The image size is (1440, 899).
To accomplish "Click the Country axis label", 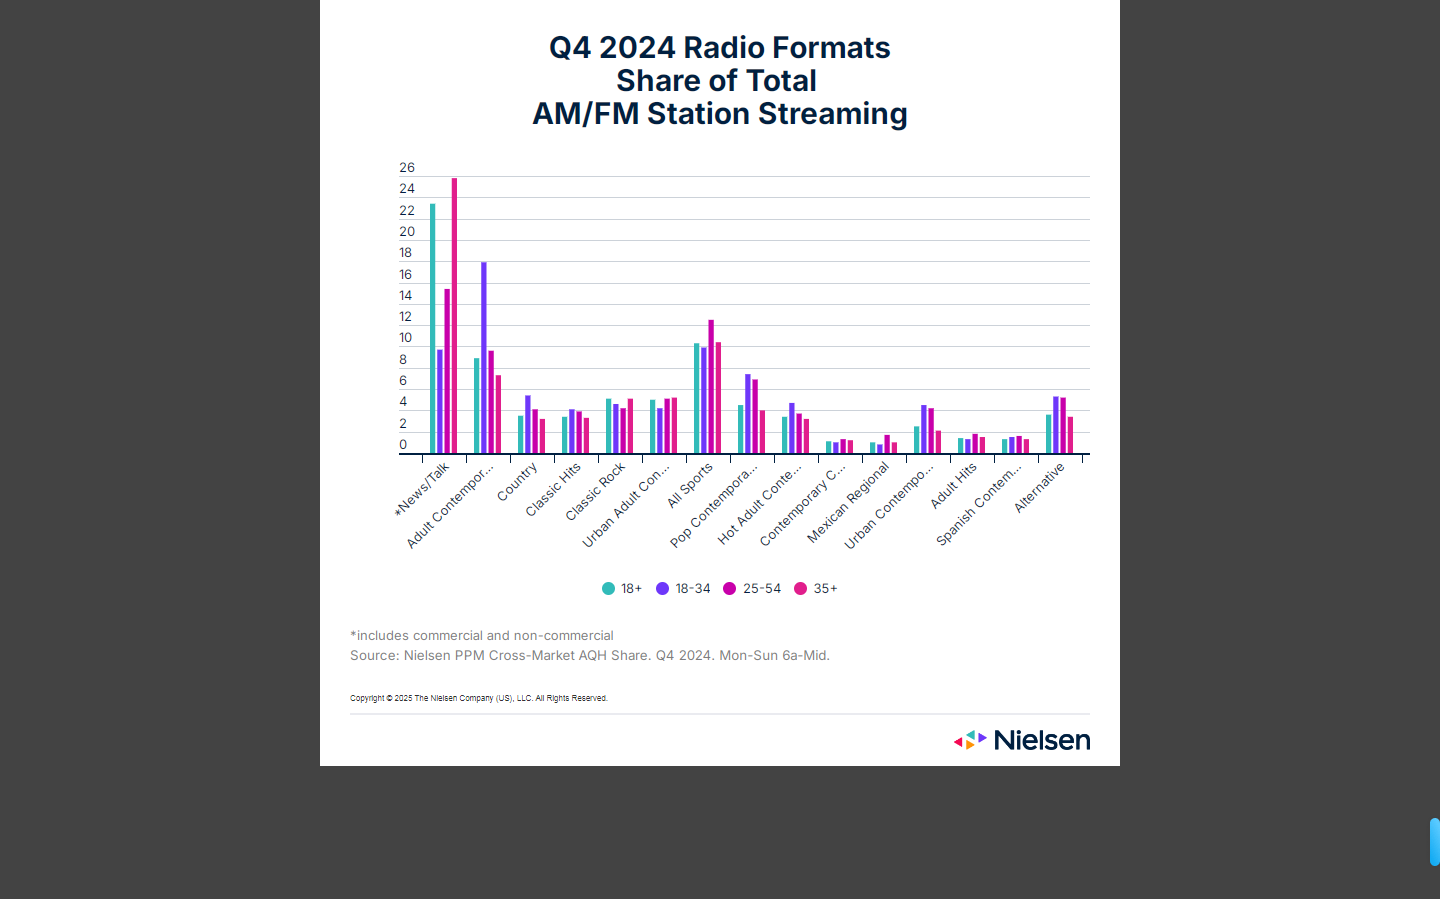I will [518, 482].
